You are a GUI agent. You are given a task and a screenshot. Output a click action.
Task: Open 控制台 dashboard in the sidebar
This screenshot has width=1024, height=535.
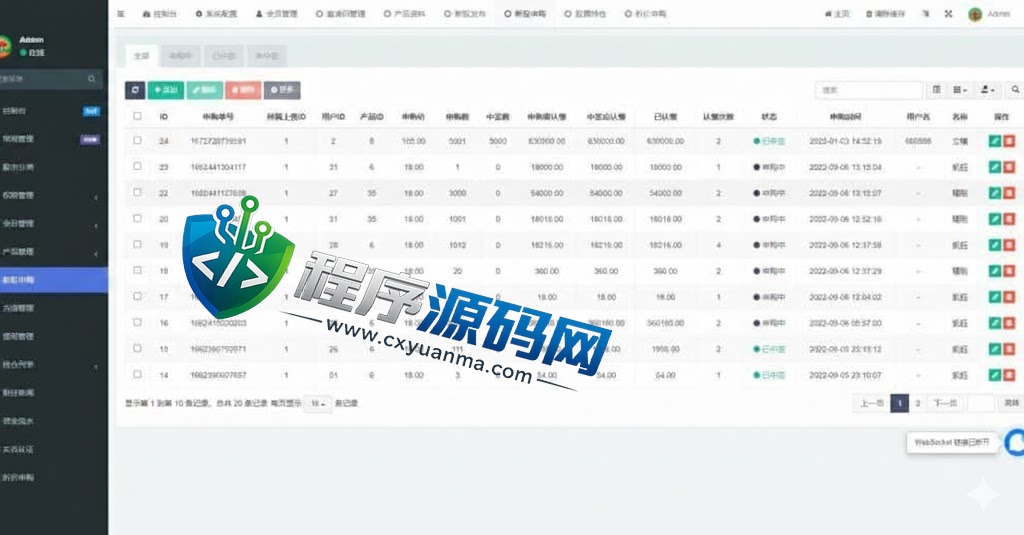pyautogui.click(x=54, y=111)
